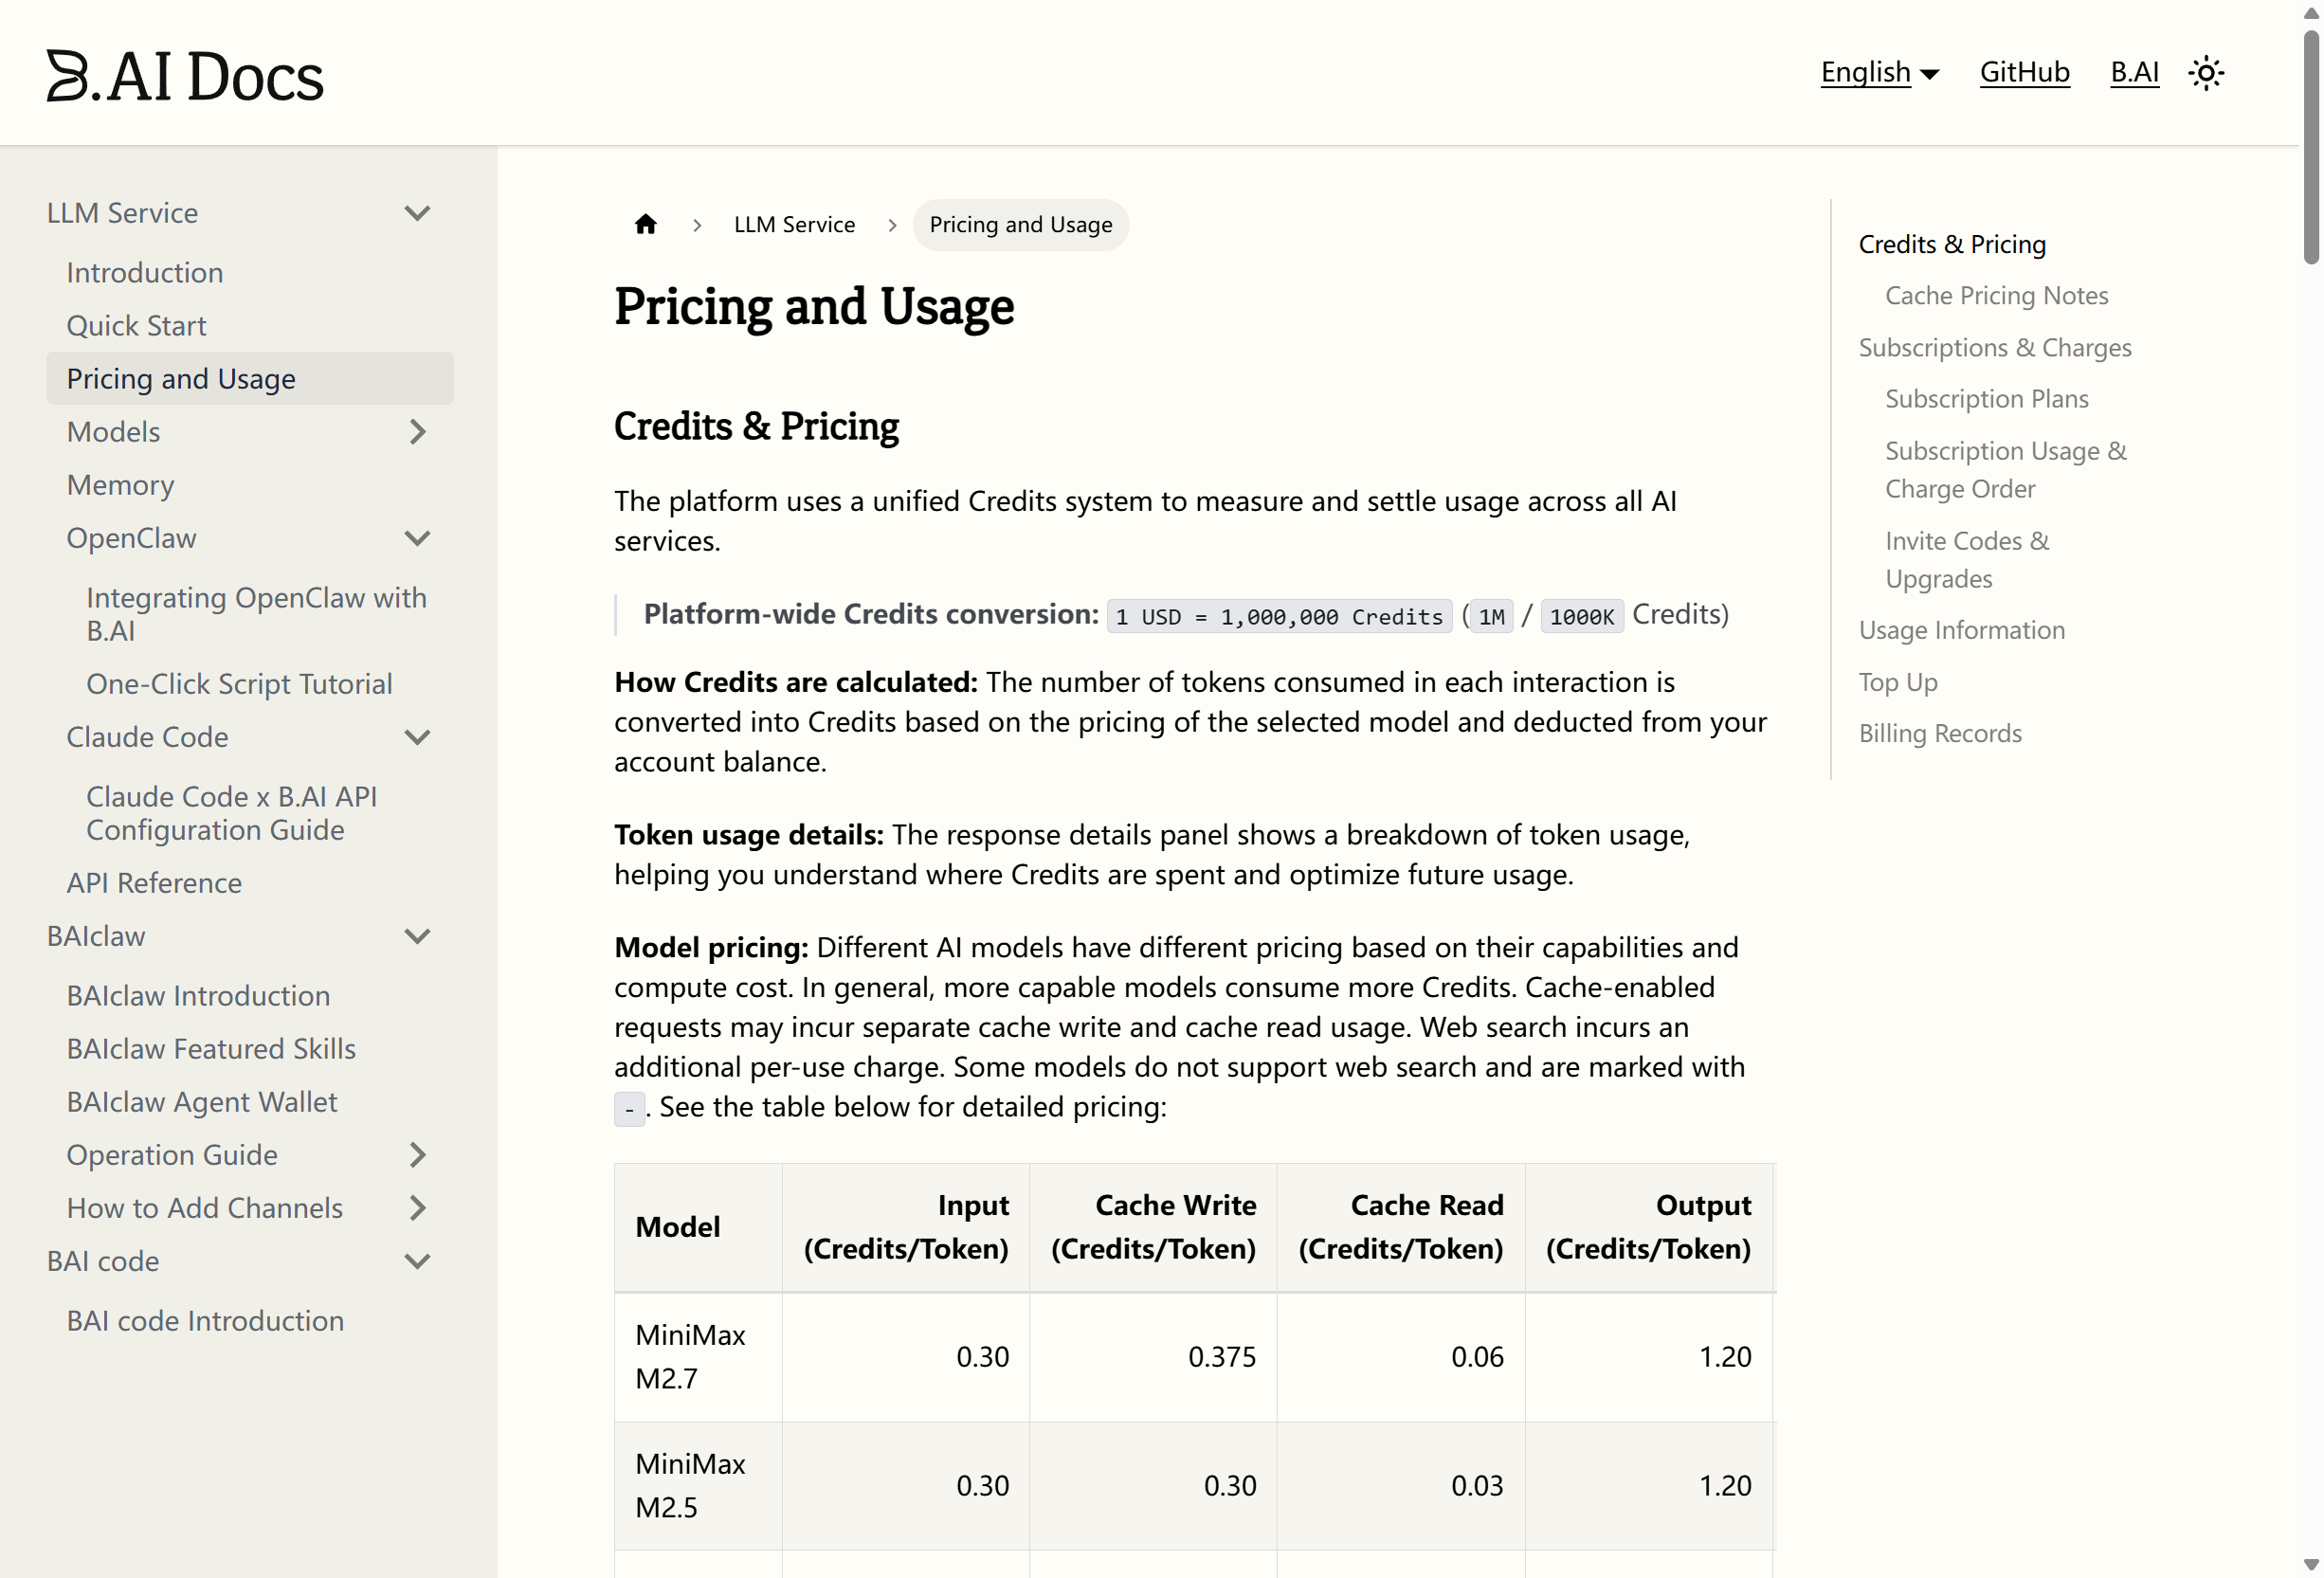The height and width of the screenshot is (1578, 2324).
Task: Click the 0.375 cache write value
Action: pyautogui.click(x=1222, y=1357)
